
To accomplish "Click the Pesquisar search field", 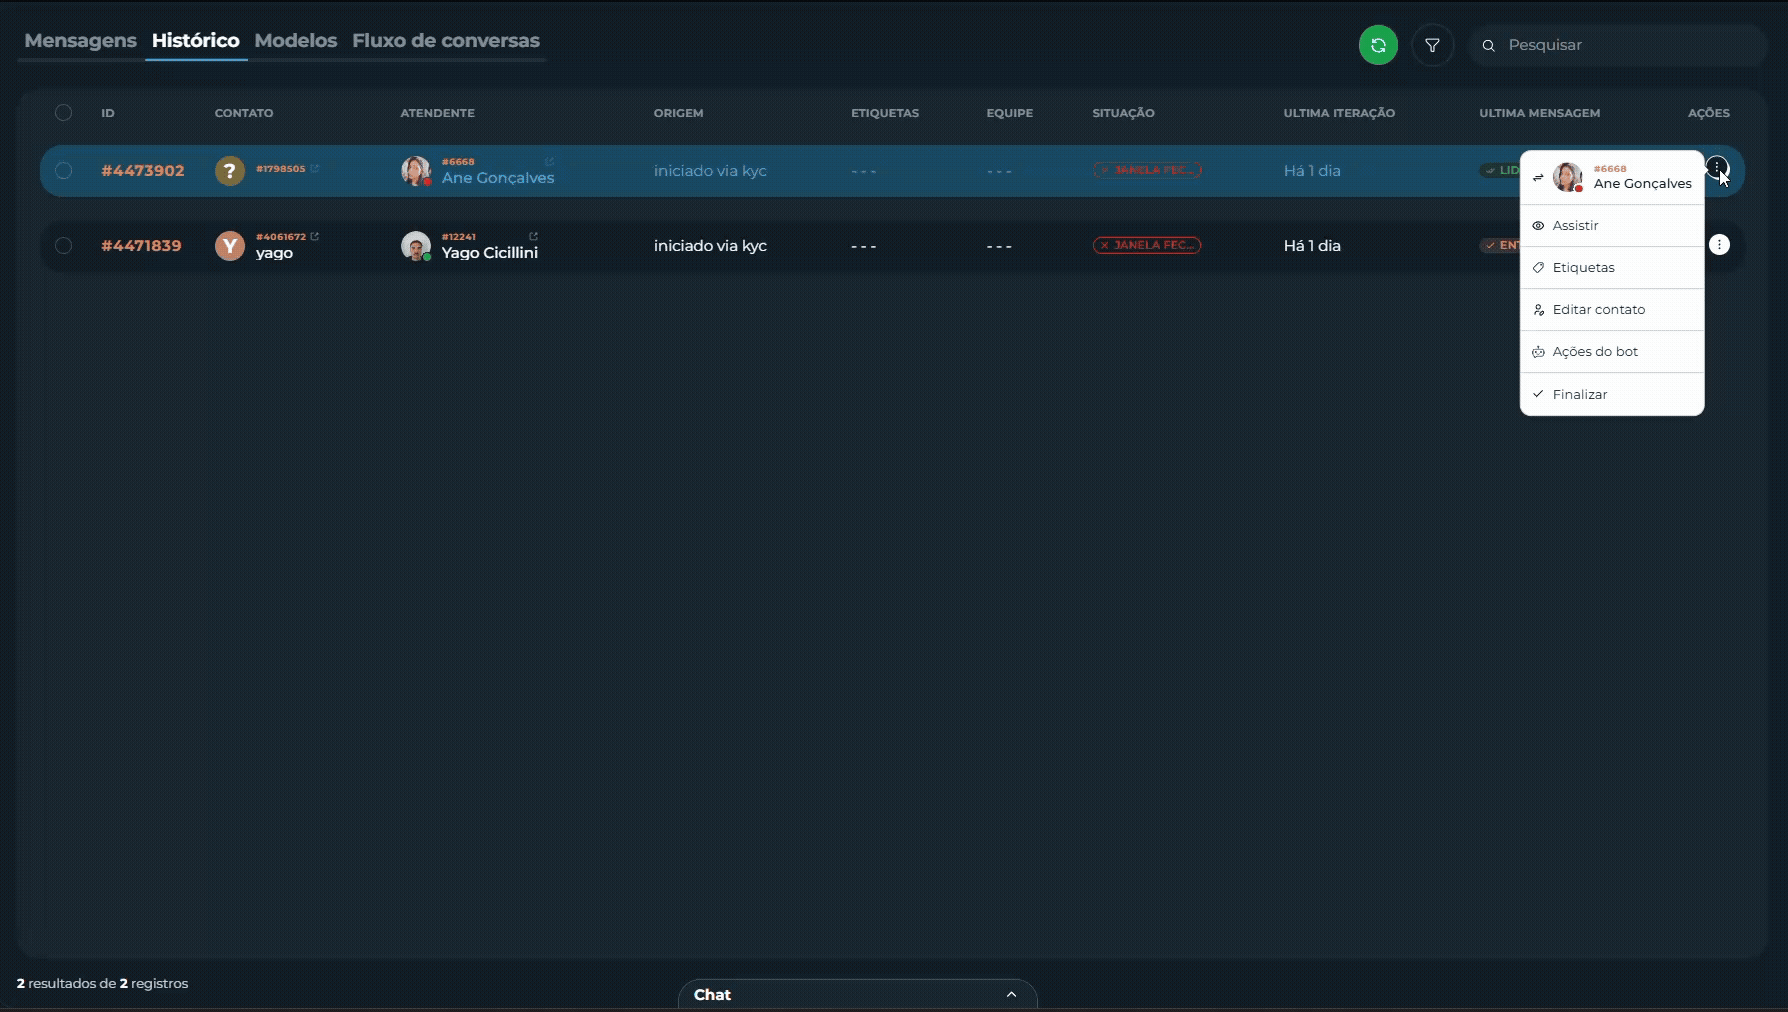I will [1617, 45].
